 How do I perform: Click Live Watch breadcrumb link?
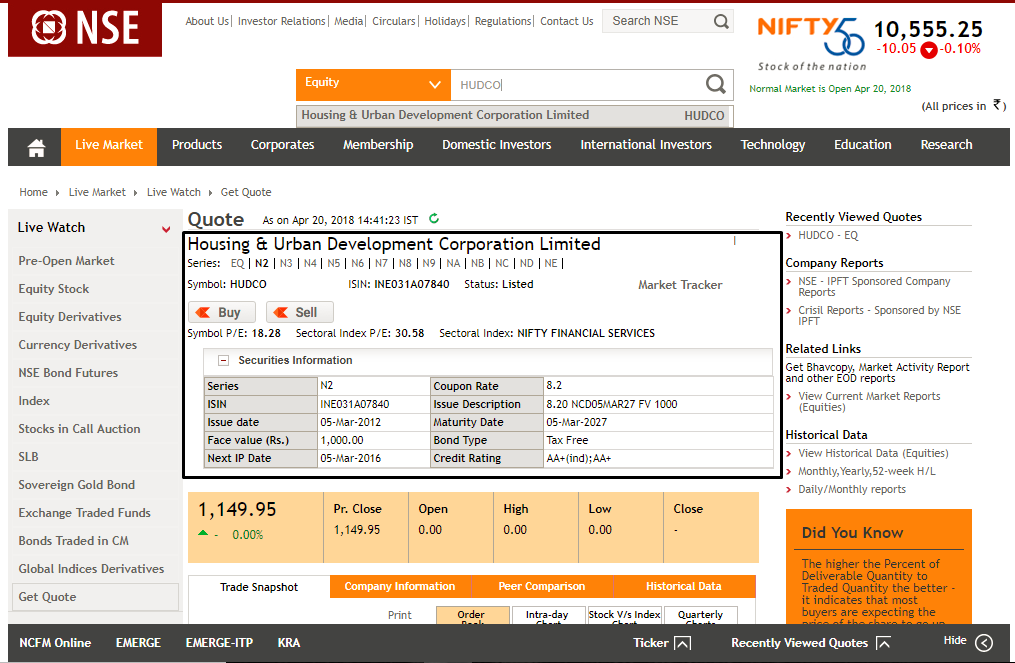173,192
